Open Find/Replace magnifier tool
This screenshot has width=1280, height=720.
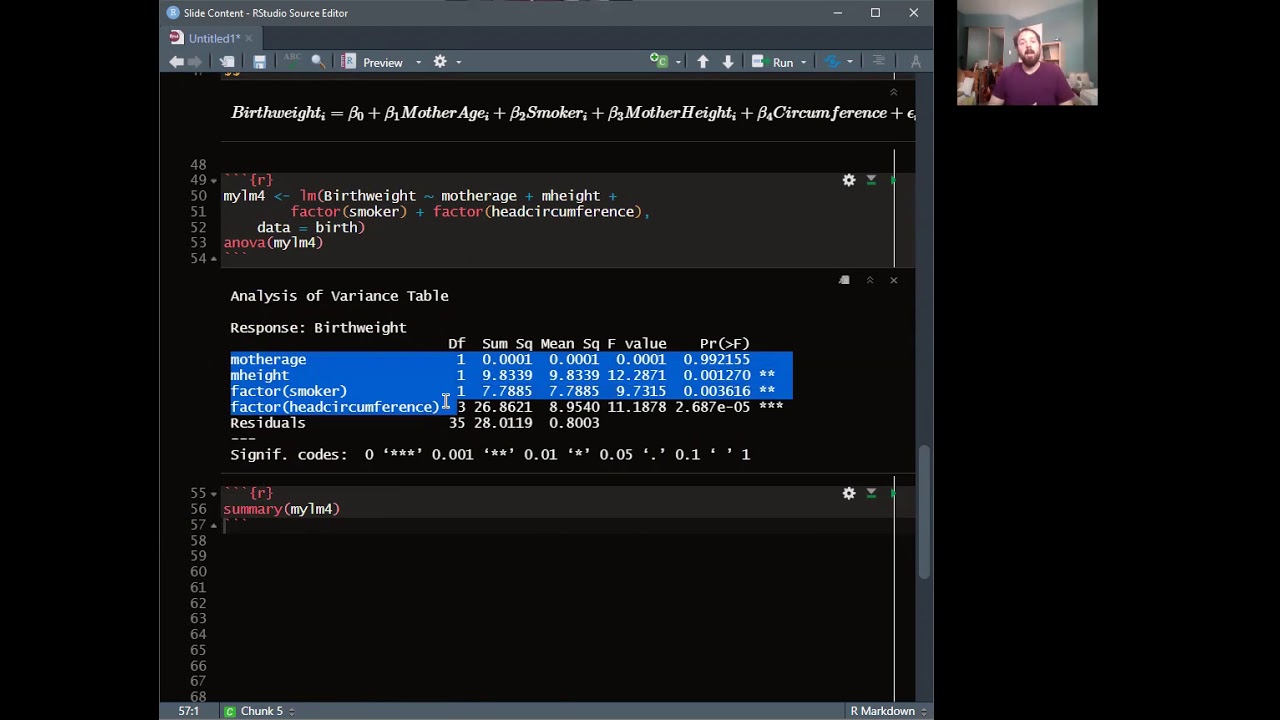(318, 62)
